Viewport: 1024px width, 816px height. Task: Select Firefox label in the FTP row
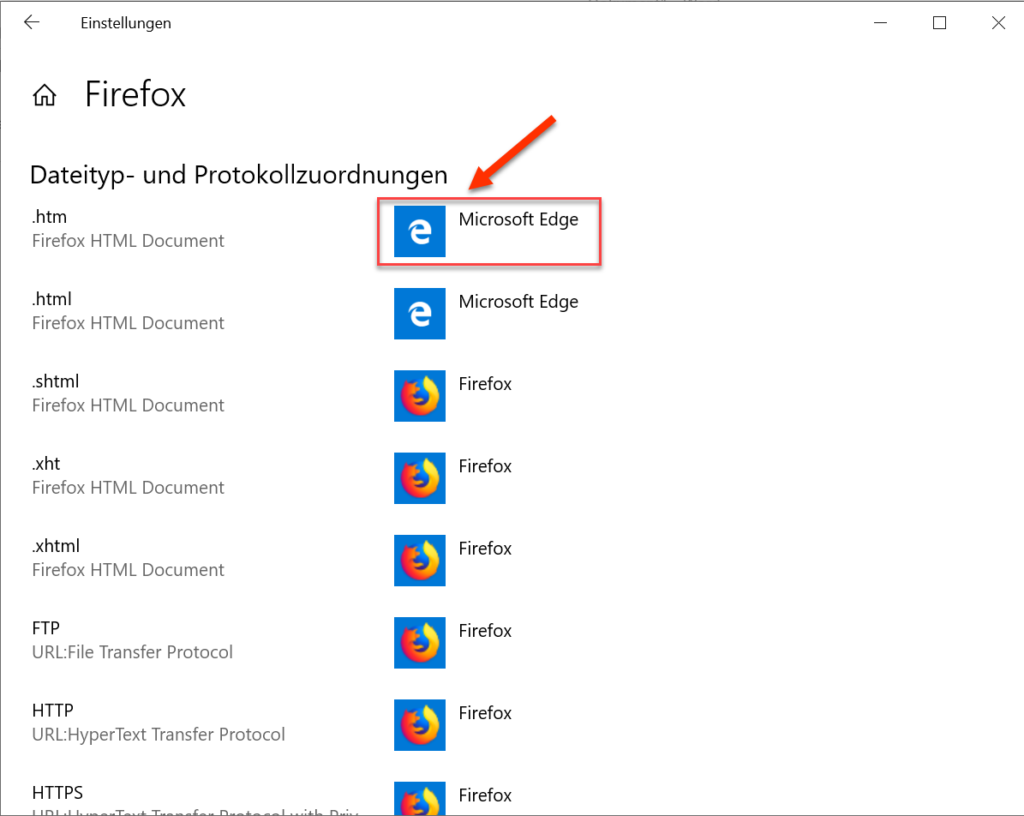[485, 631]
